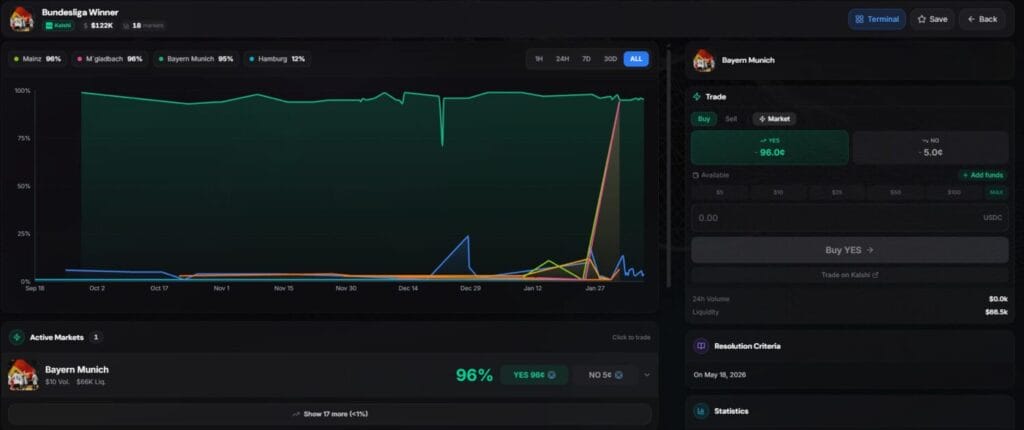Choose the MAX amount
The height and width of the screenshot is (430, 1024).
coord(997,192)
